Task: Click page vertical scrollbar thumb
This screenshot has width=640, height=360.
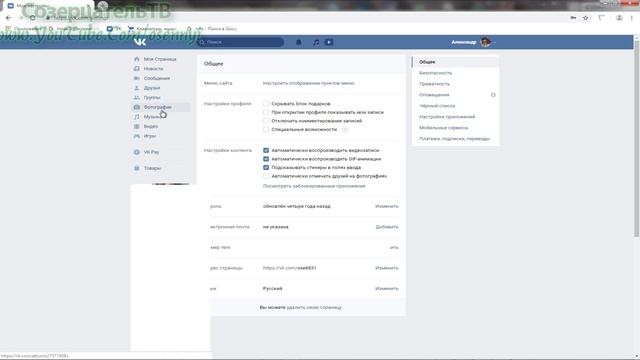Action: point(636,138)
